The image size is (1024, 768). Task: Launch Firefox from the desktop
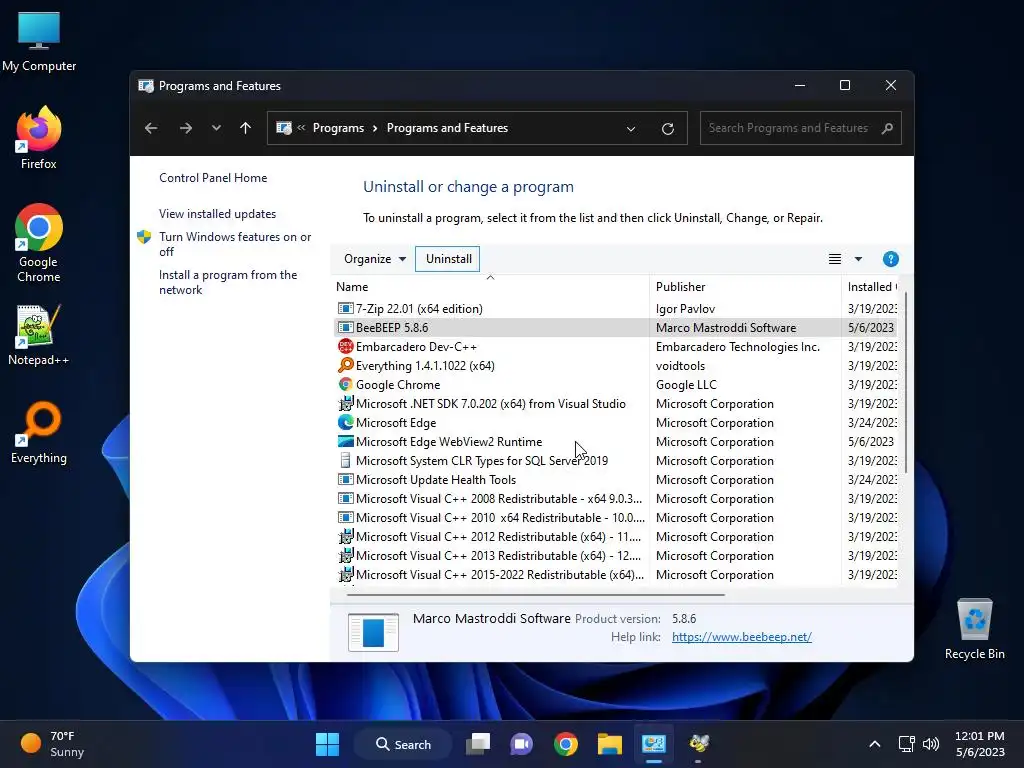[39, 138]
